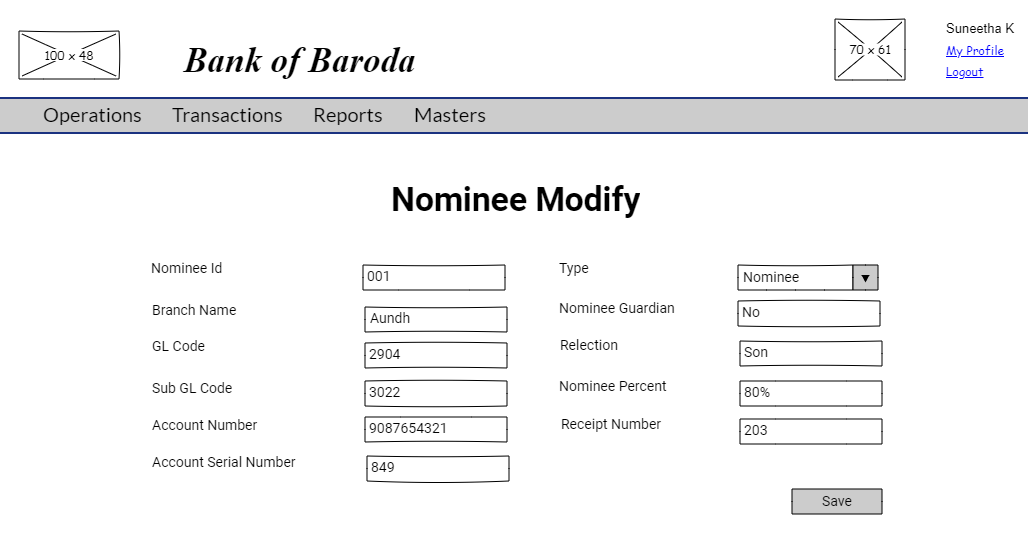Click the text box with value 2904
The image size is (1028, 545).
click(436, 355)
